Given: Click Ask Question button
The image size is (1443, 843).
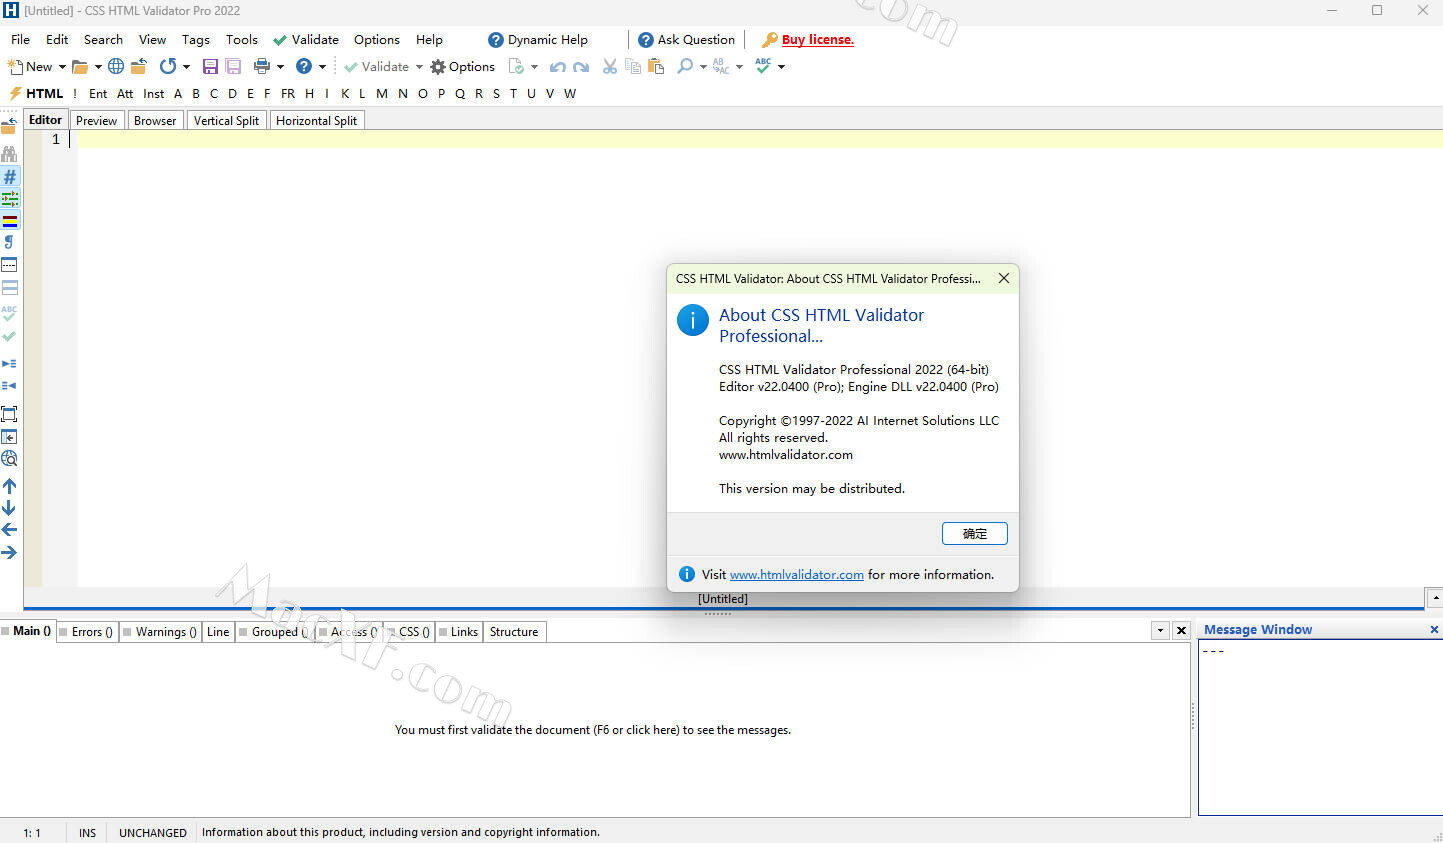Looking at the screenshot, I should coord(686,40).
